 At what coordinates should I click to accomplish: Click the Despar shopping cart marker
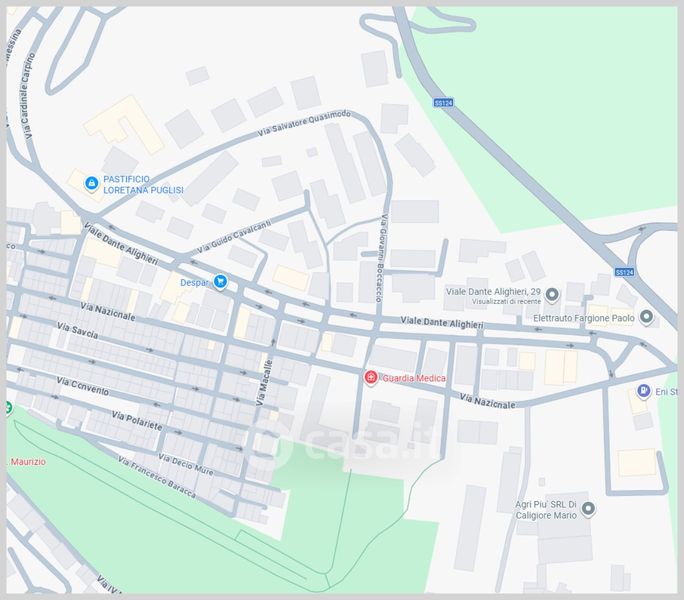pyautogui.click(x=220, y=281)
